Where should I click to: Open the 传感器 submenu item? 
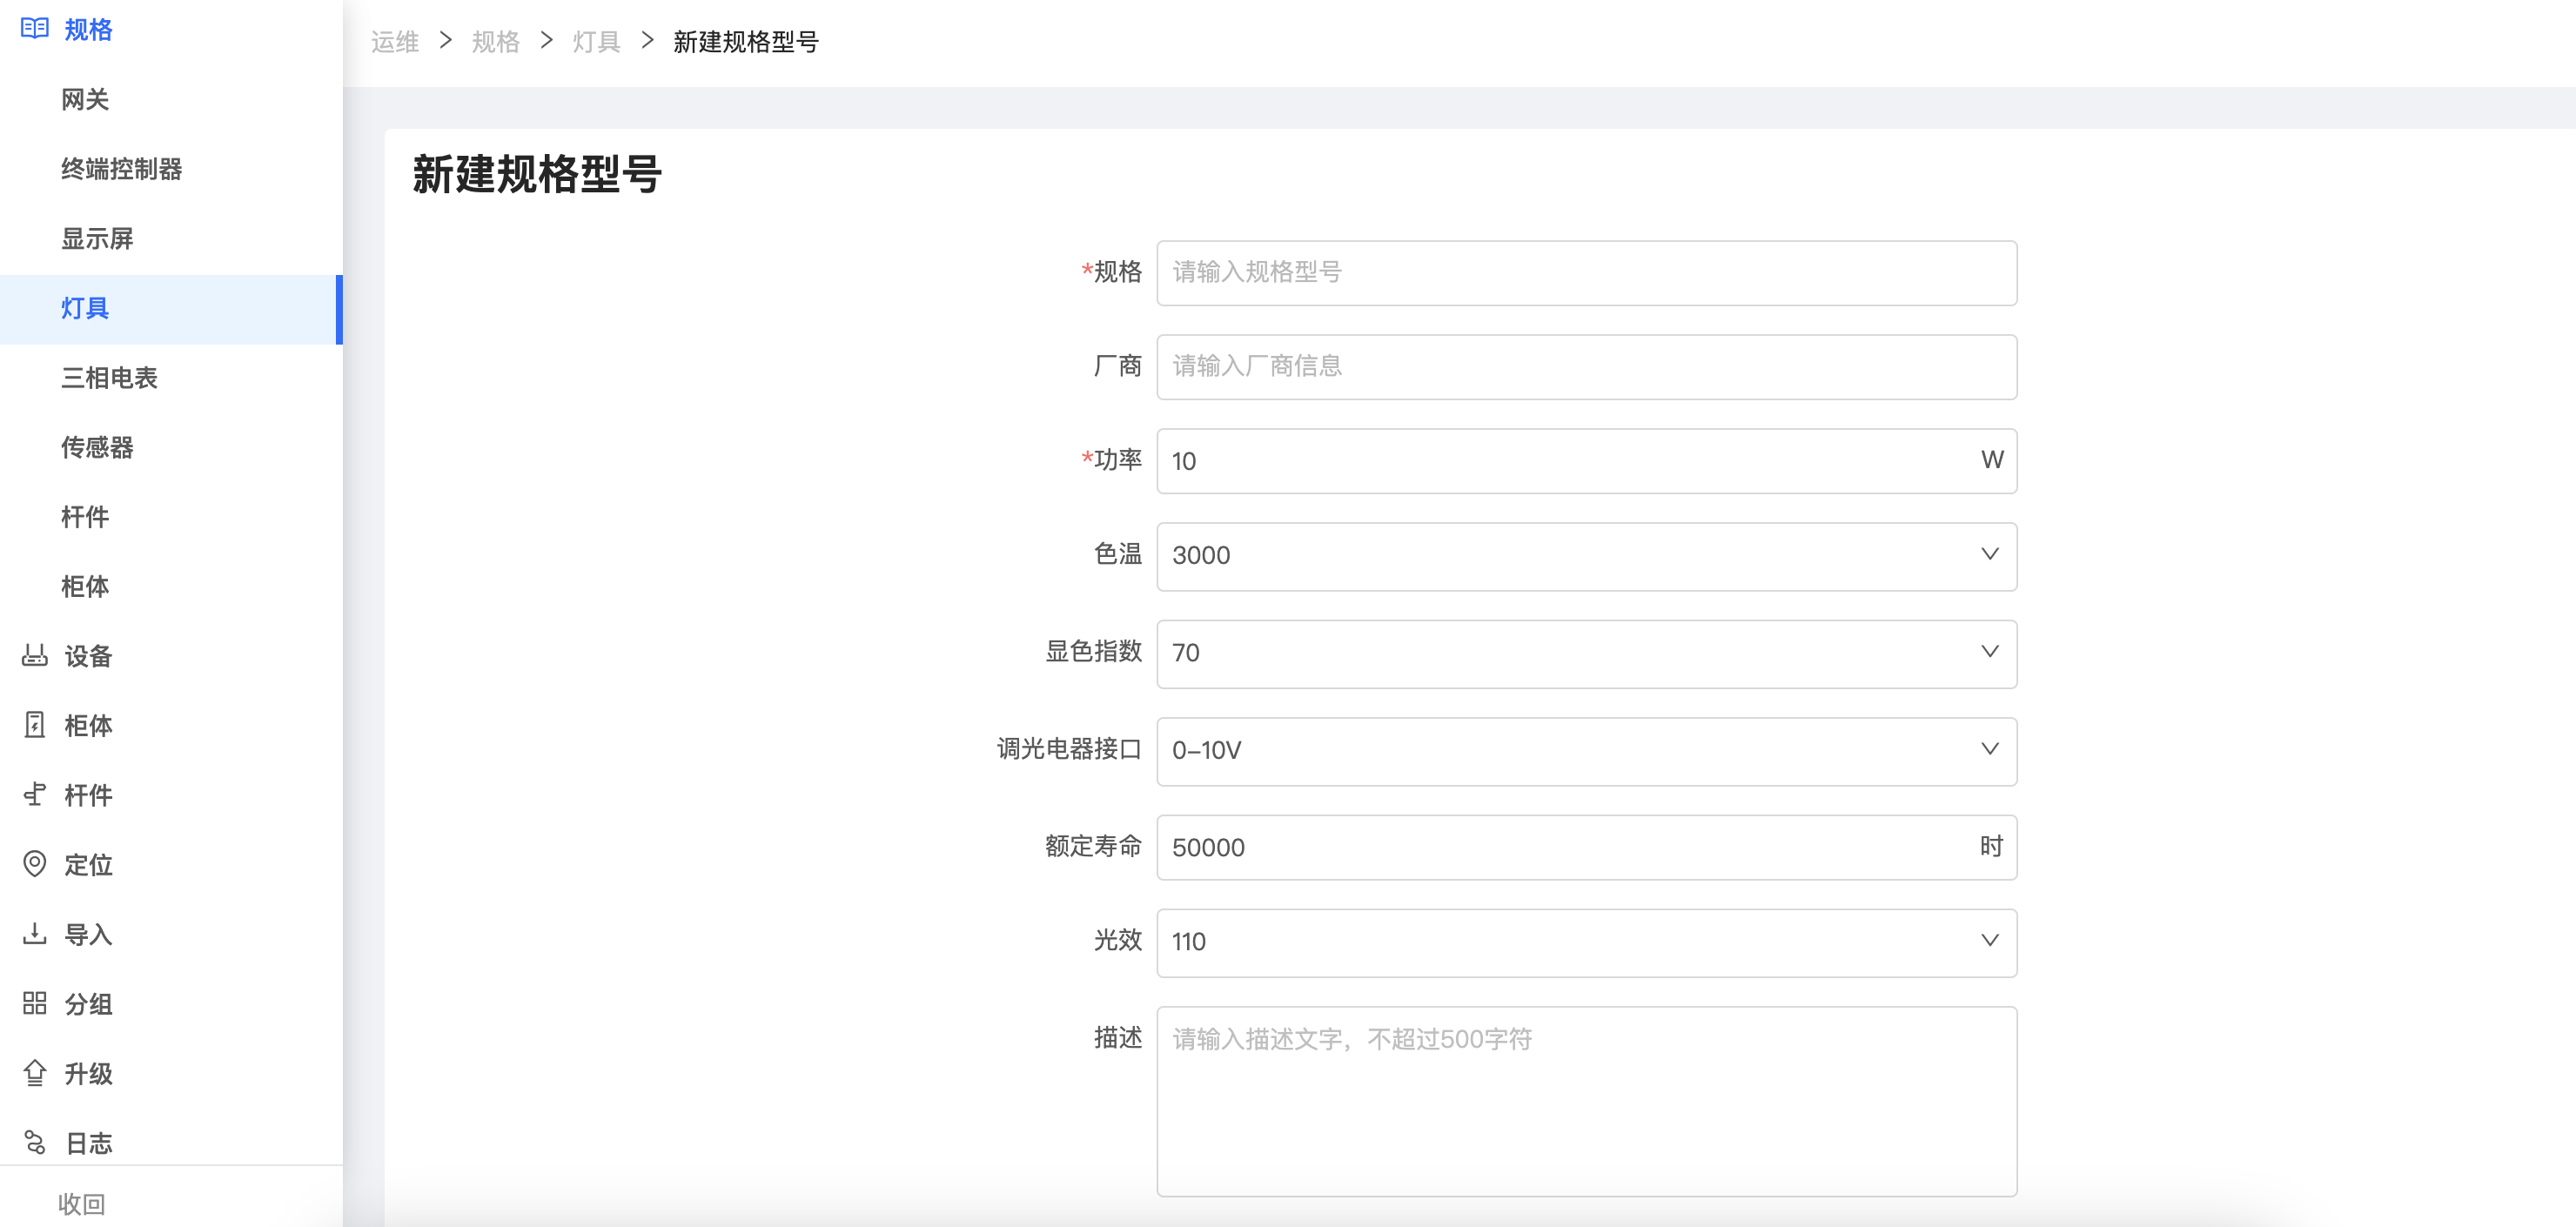97,447
